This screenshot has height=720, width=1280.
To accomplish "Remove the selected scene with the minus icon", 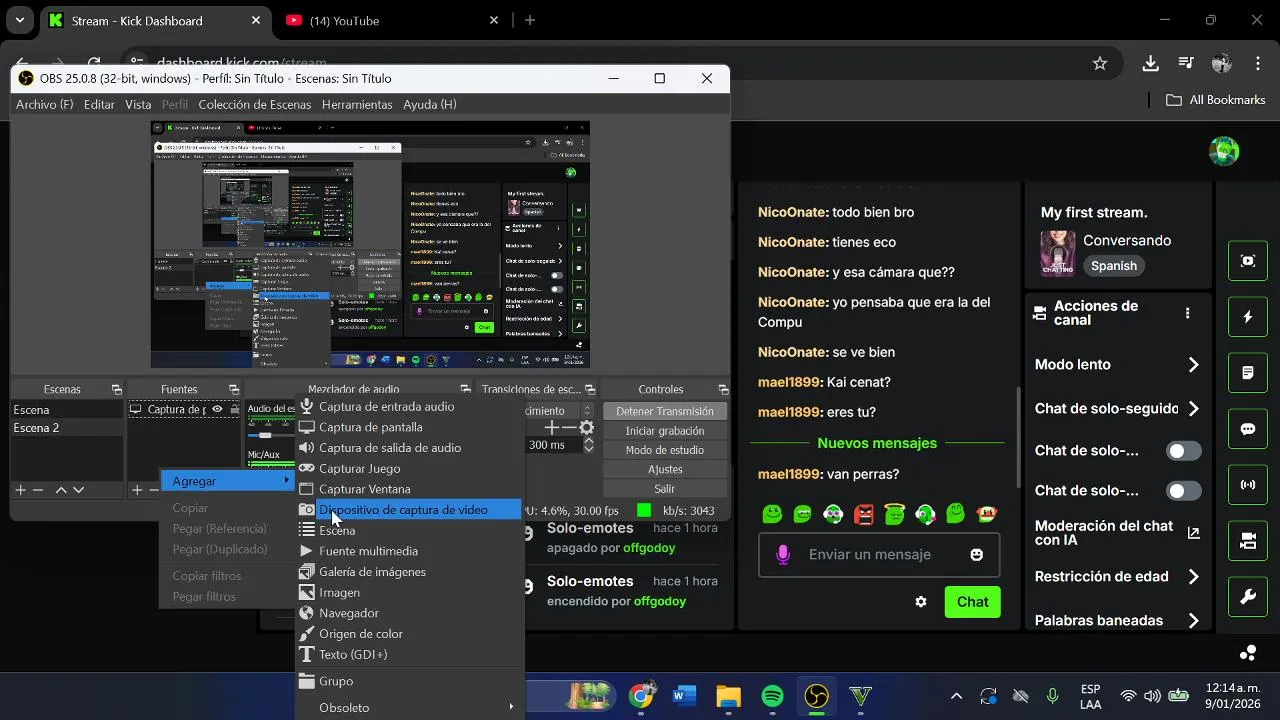I will [x=38, y=490].
